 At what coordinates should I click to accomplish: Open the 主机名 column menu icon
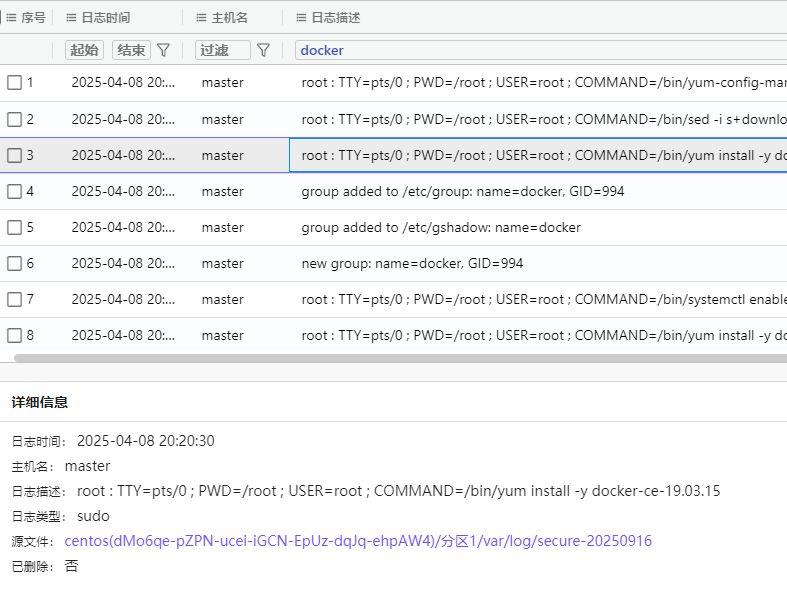pyautogui.click(x=201, y=18)
